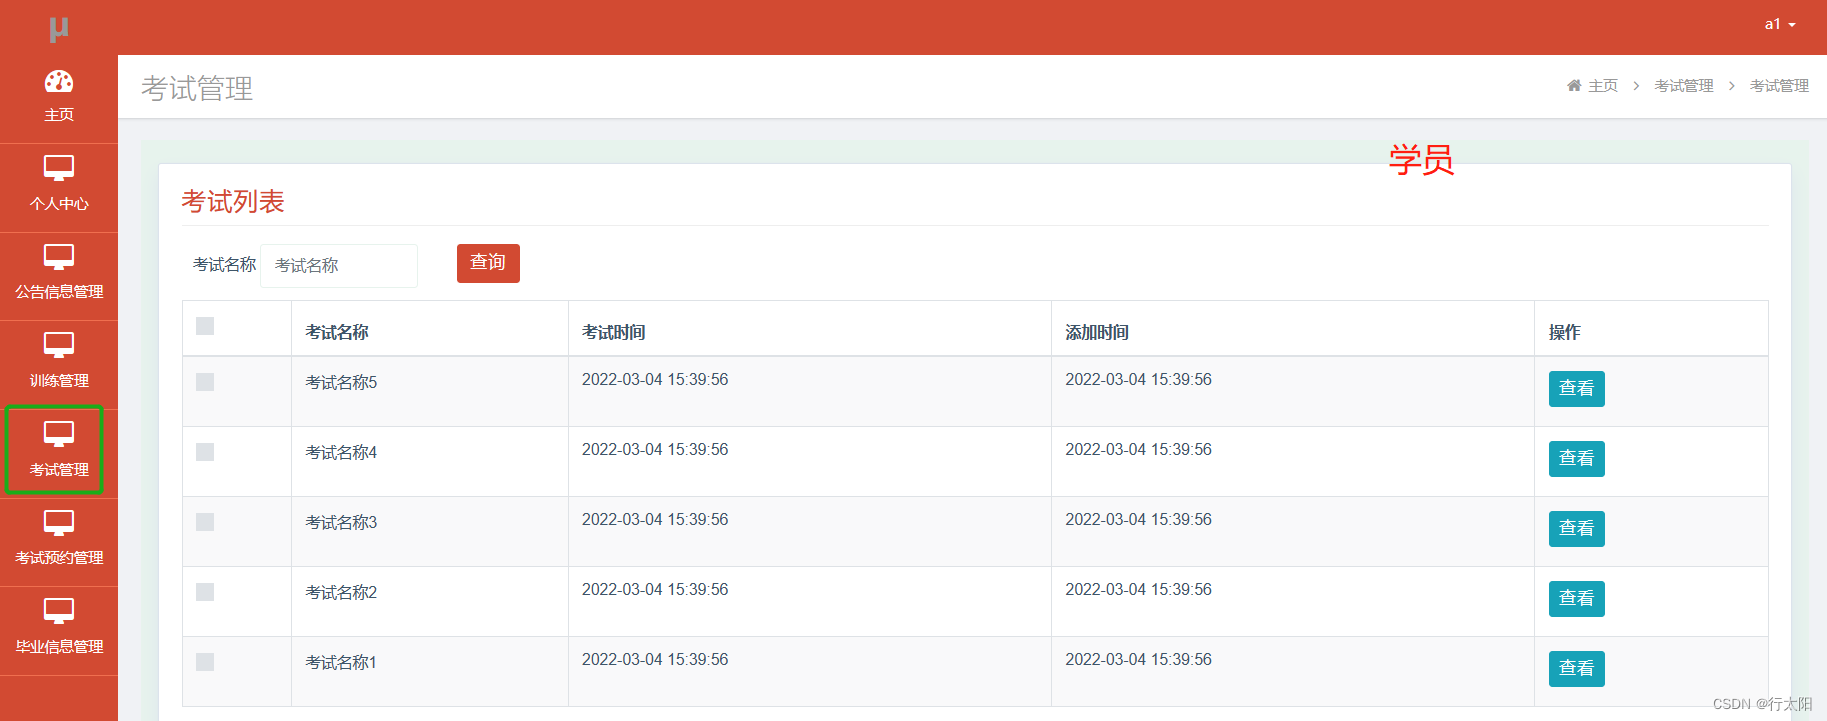Click the 考试列表 panel heading

(x=233, y=202)
